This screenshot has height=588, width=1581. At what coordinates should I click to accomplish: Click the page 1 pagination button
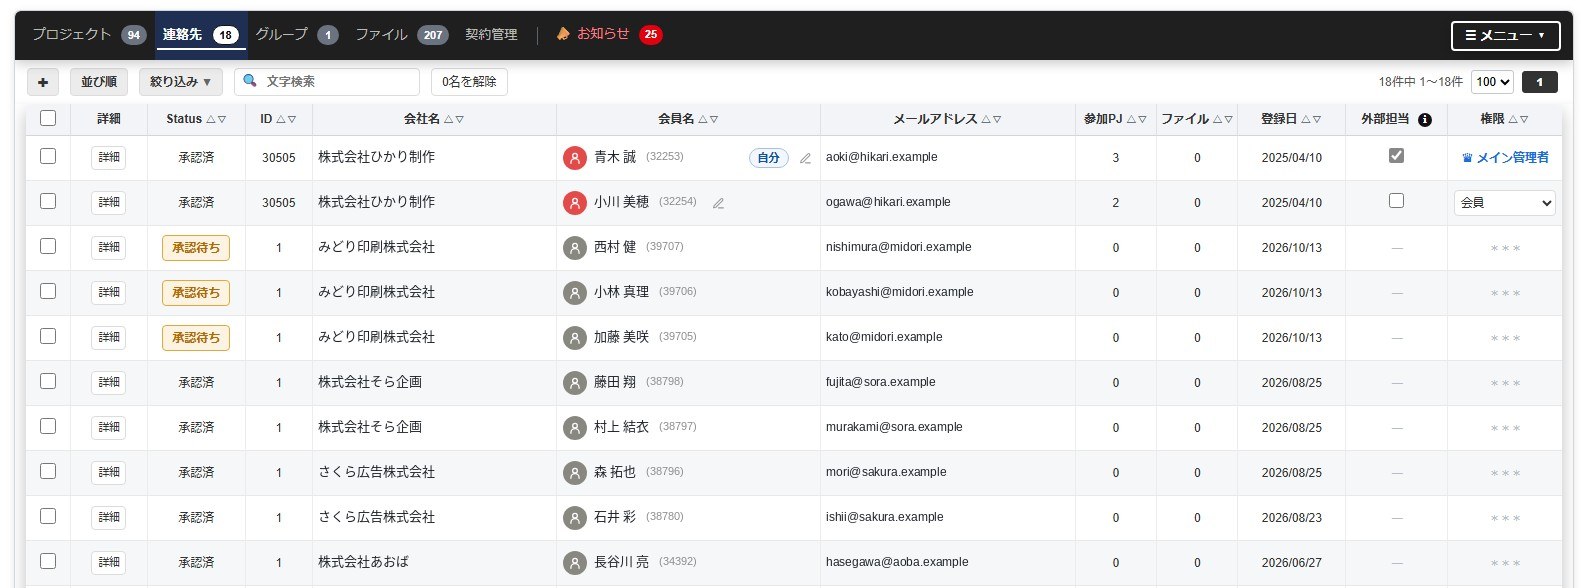click(x=1539, y=82)
